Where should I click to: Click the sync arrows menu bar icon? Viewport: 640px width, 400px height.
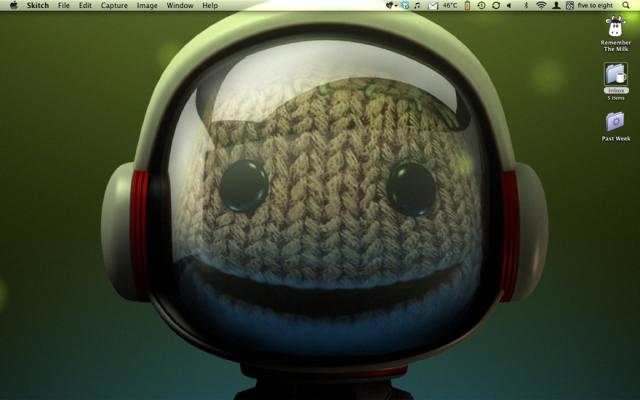pyautogui.click(x=496, y=5)
